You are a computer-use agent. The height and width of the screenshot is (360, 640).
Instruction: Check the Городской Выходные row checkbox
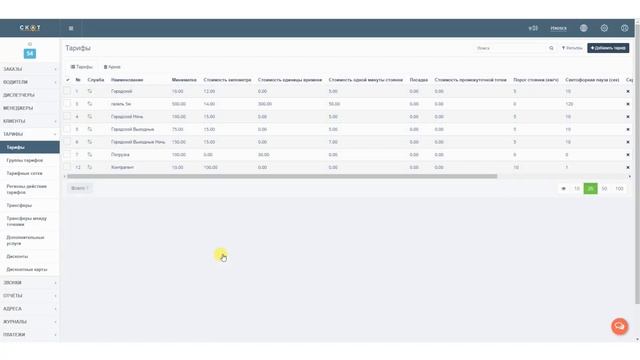coord(67,129)
